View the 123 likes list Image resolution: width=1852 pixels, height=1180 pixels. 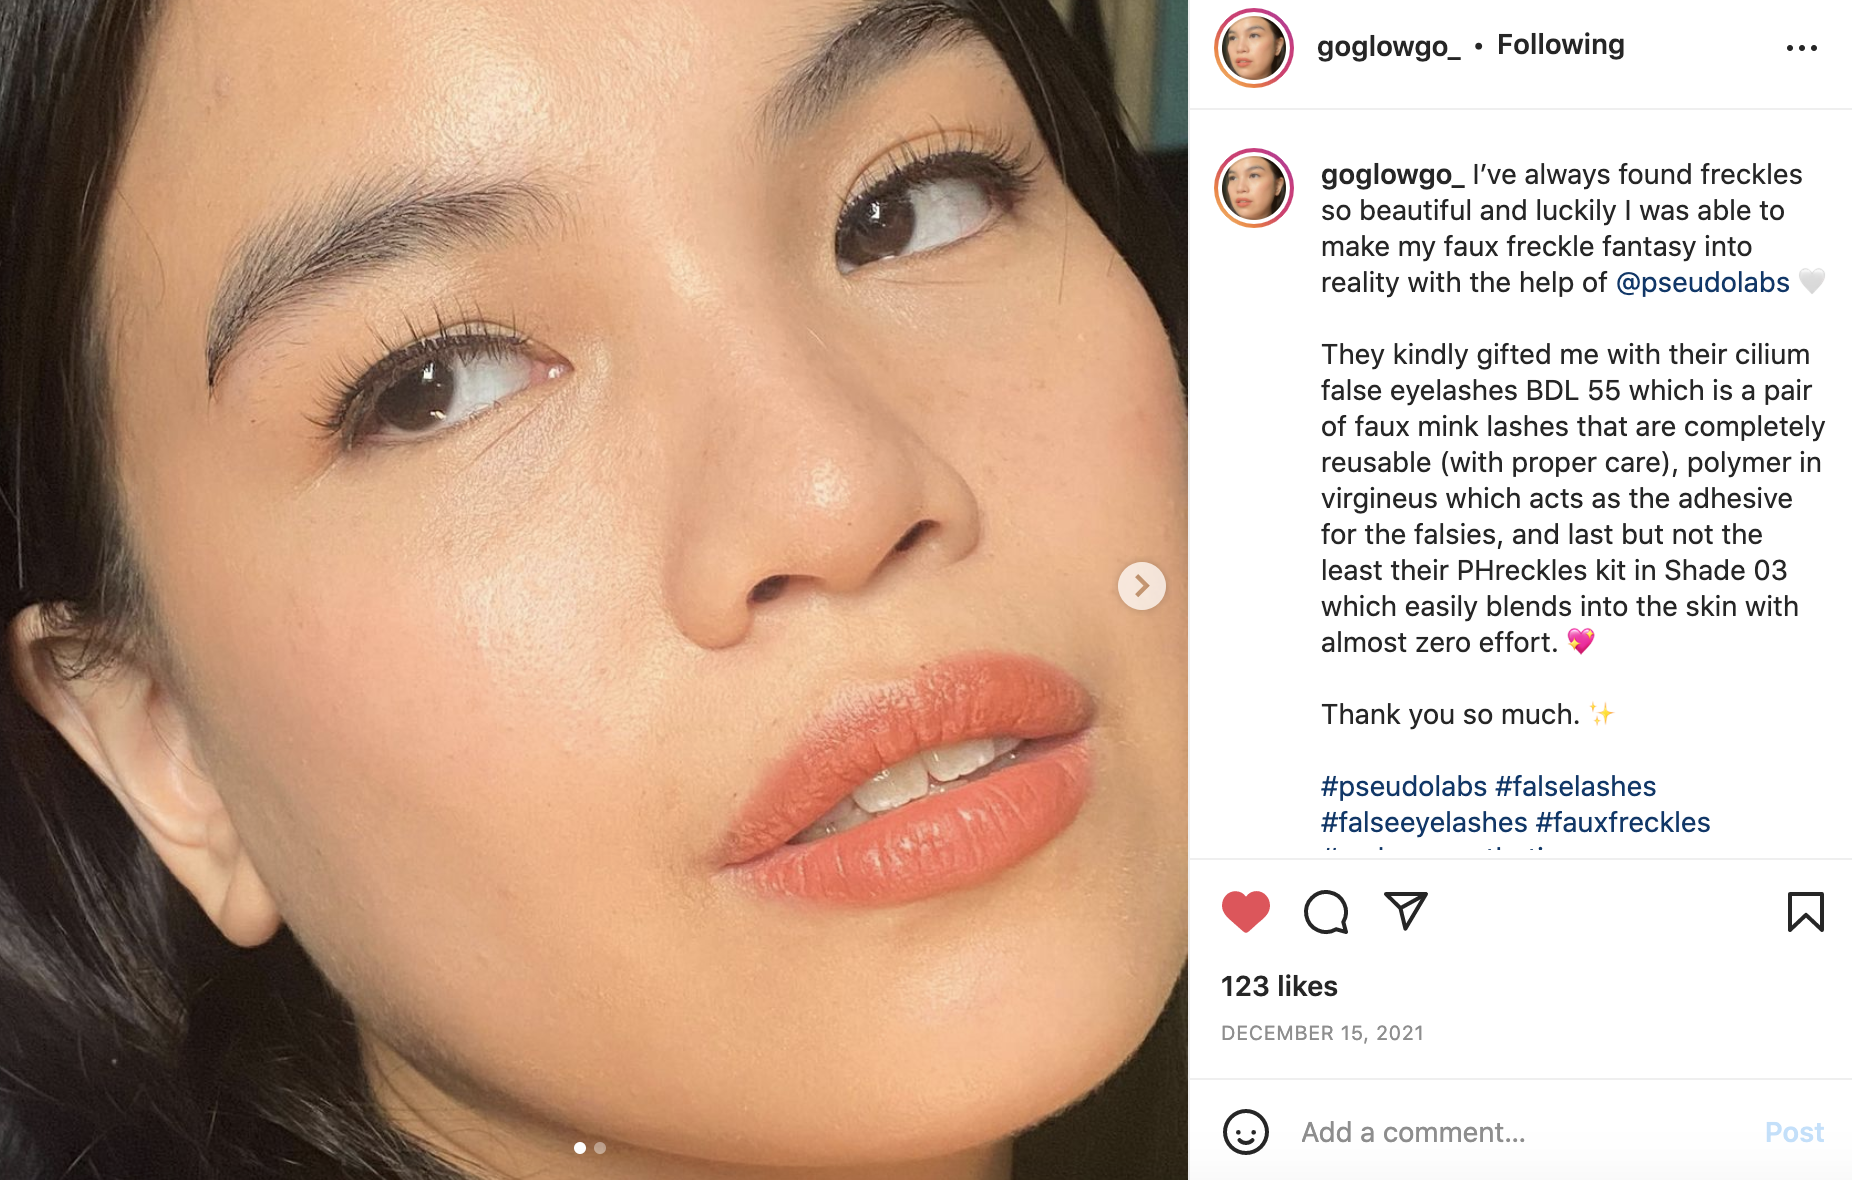click(1279, 986)
